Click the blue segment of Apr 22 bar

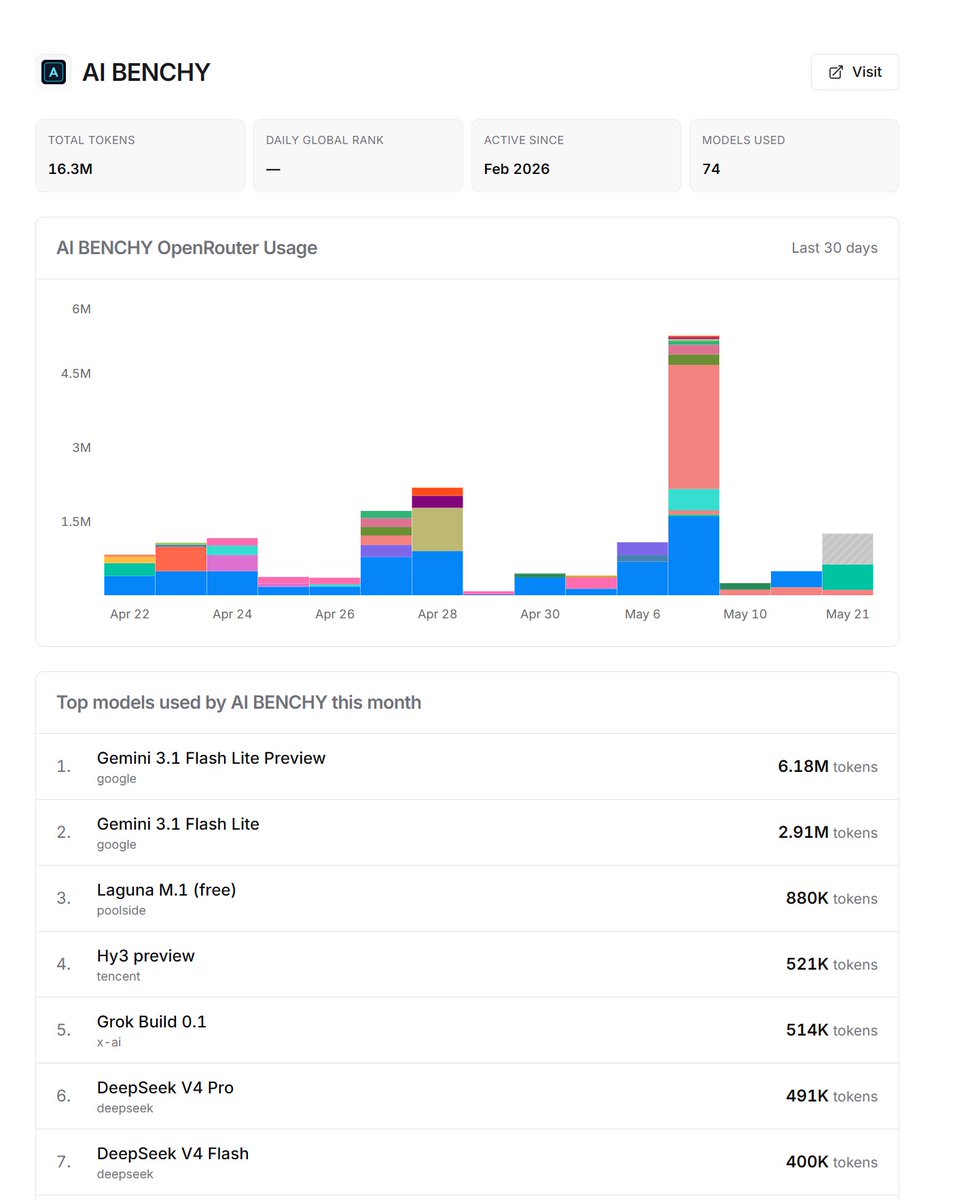[129, 585]
